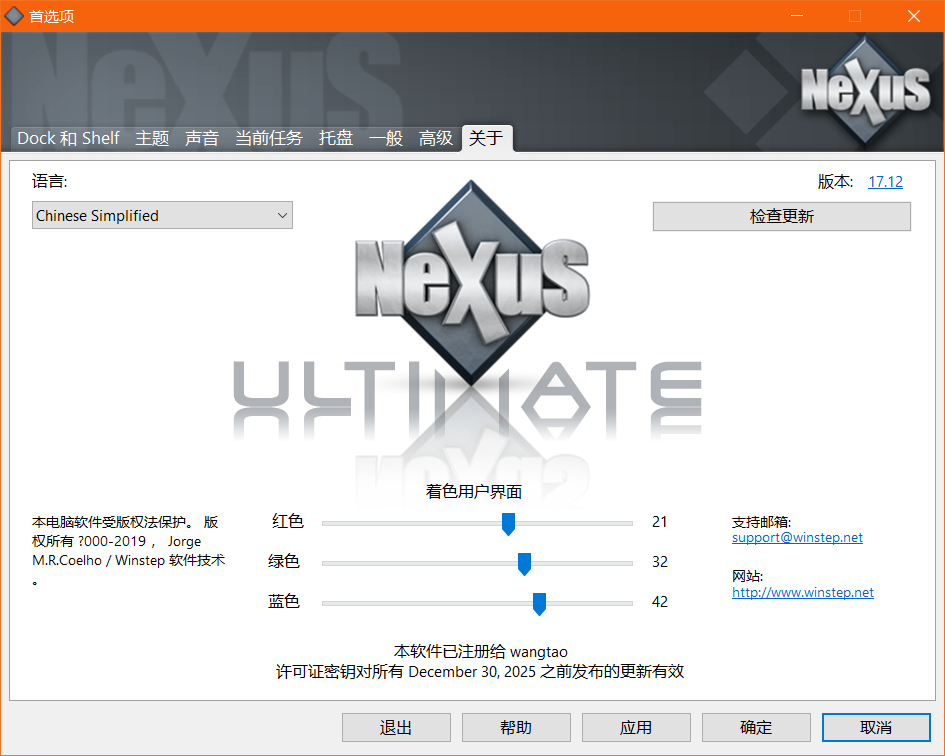Select the 声音 tab

[x=202, y=139]
